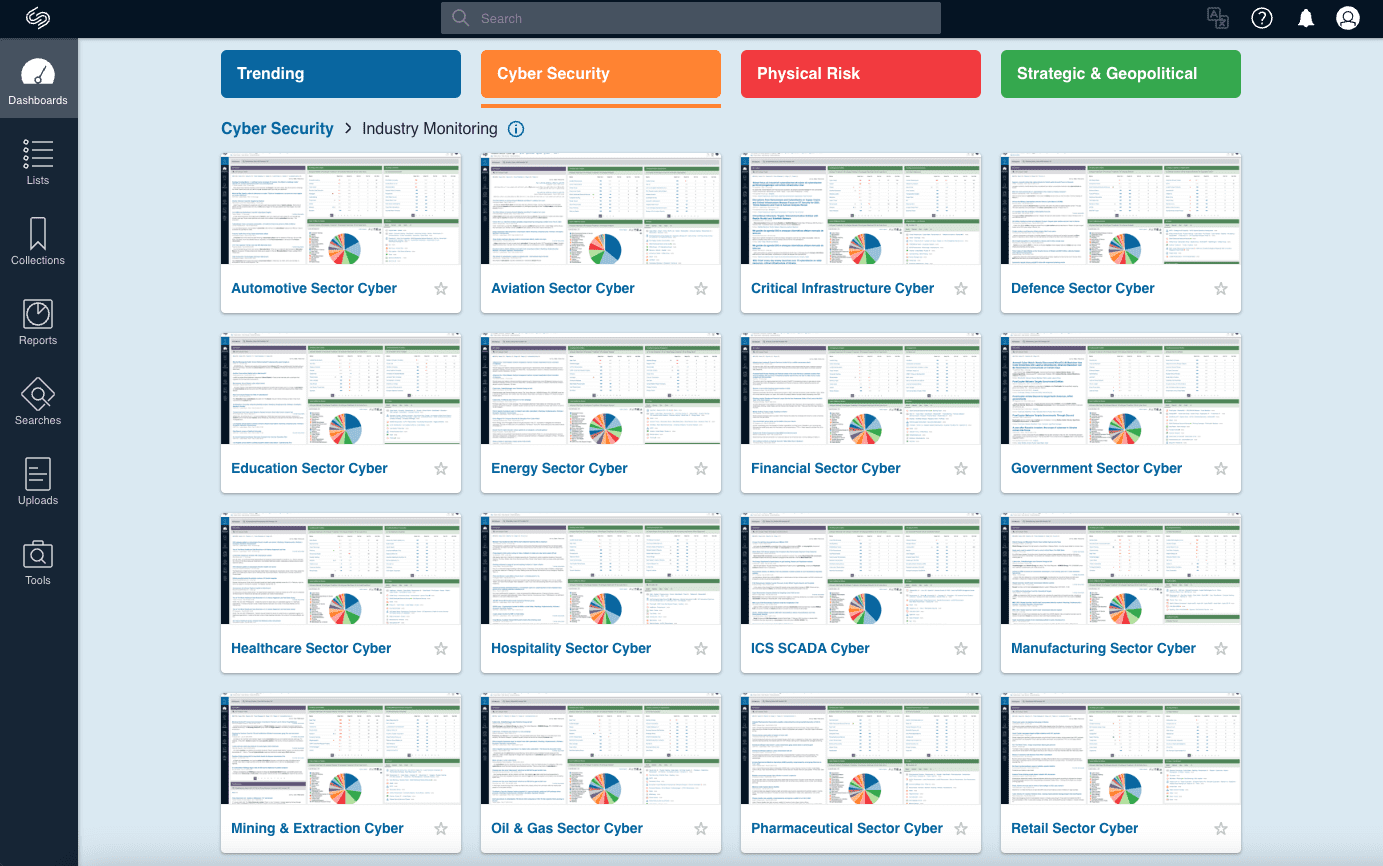Open Pharmaceutical Sector Cyber dashboard thumbnail

click(x=861, y=750)
